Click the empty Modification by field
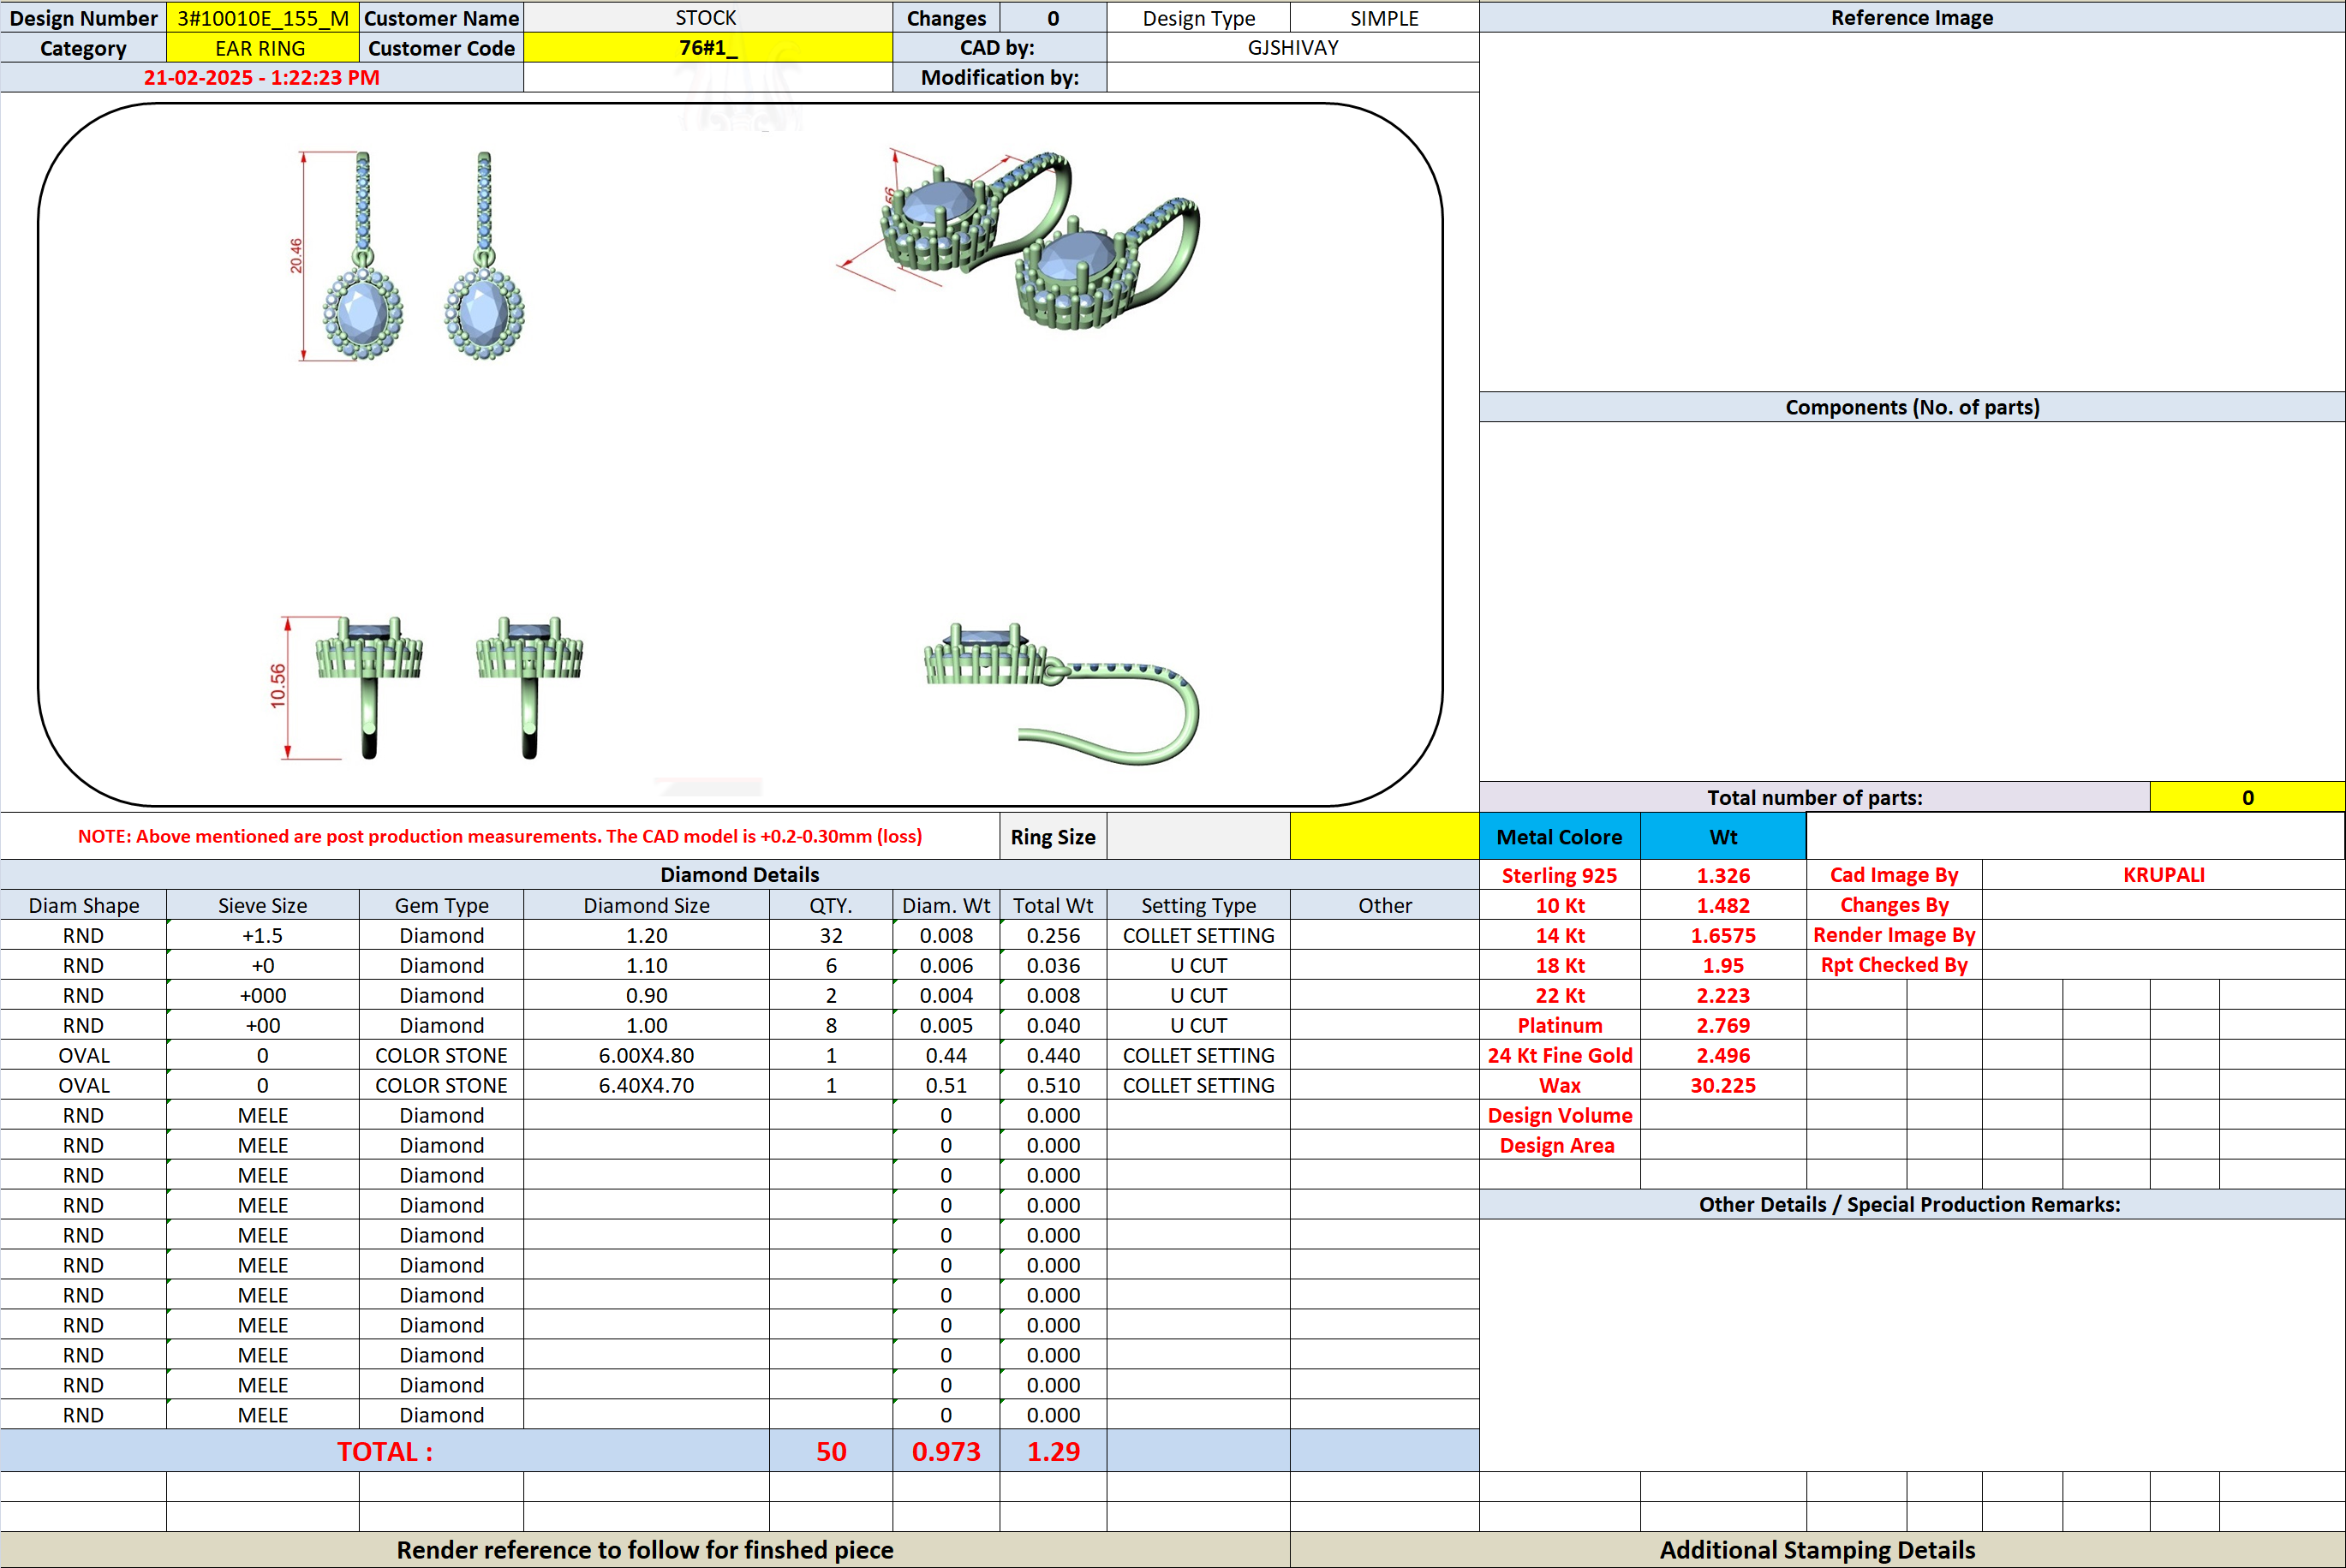 click(1292, 77)
